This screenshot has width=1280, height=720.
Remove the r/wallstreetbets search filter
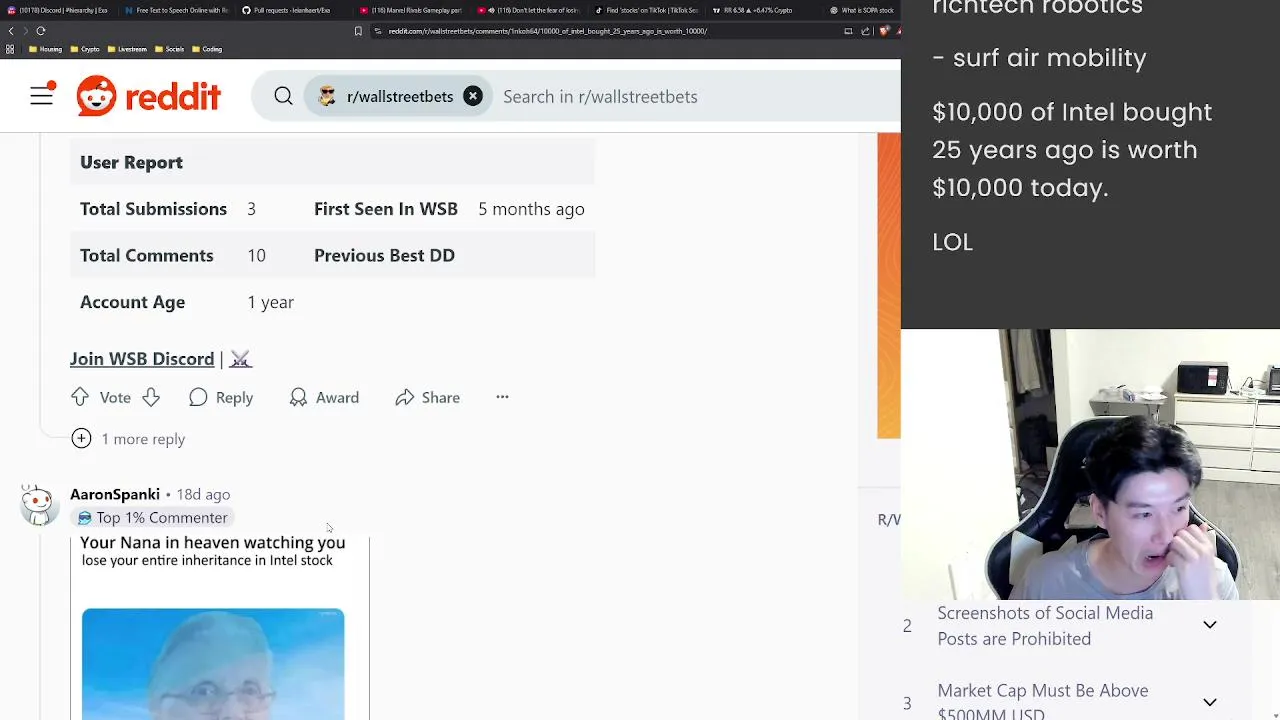(x=473, y=96)
